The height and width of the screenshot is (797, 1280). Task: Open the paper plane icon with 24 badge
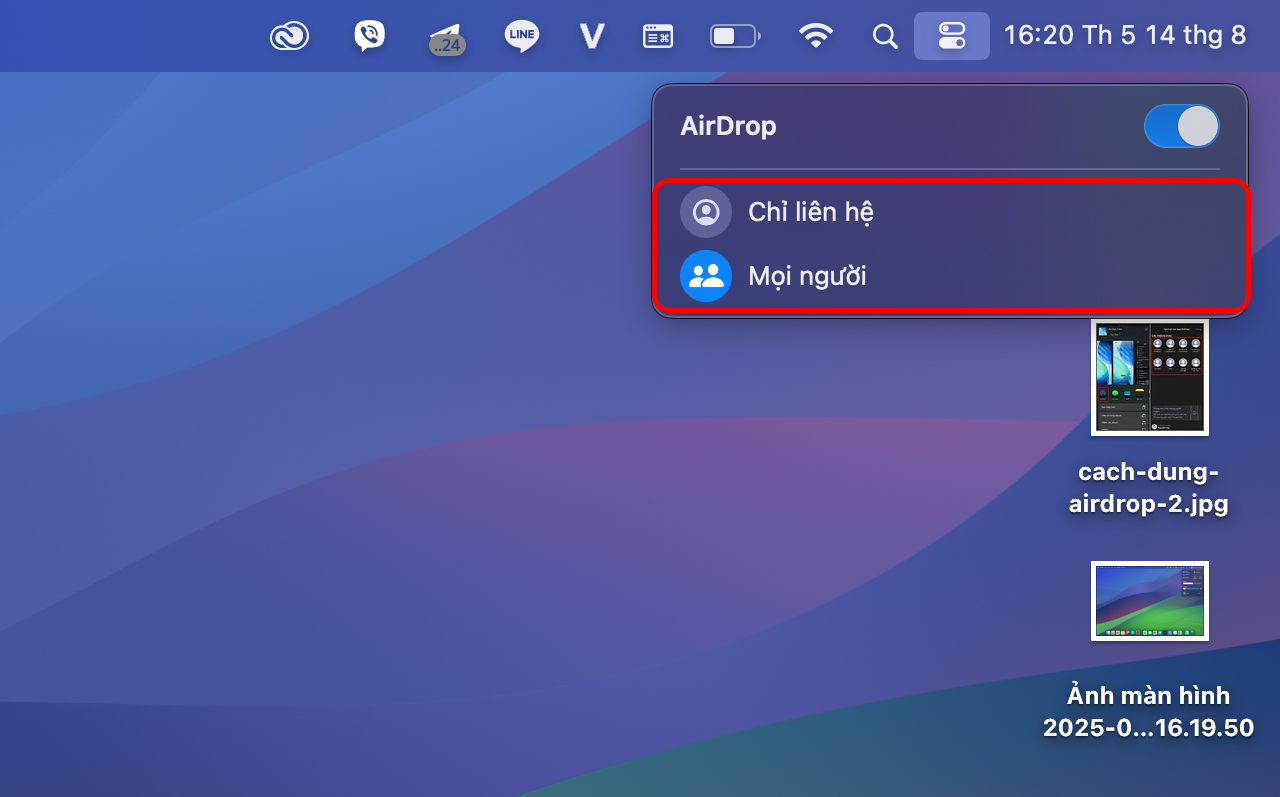pyautogui.click(x=447, y=38)
